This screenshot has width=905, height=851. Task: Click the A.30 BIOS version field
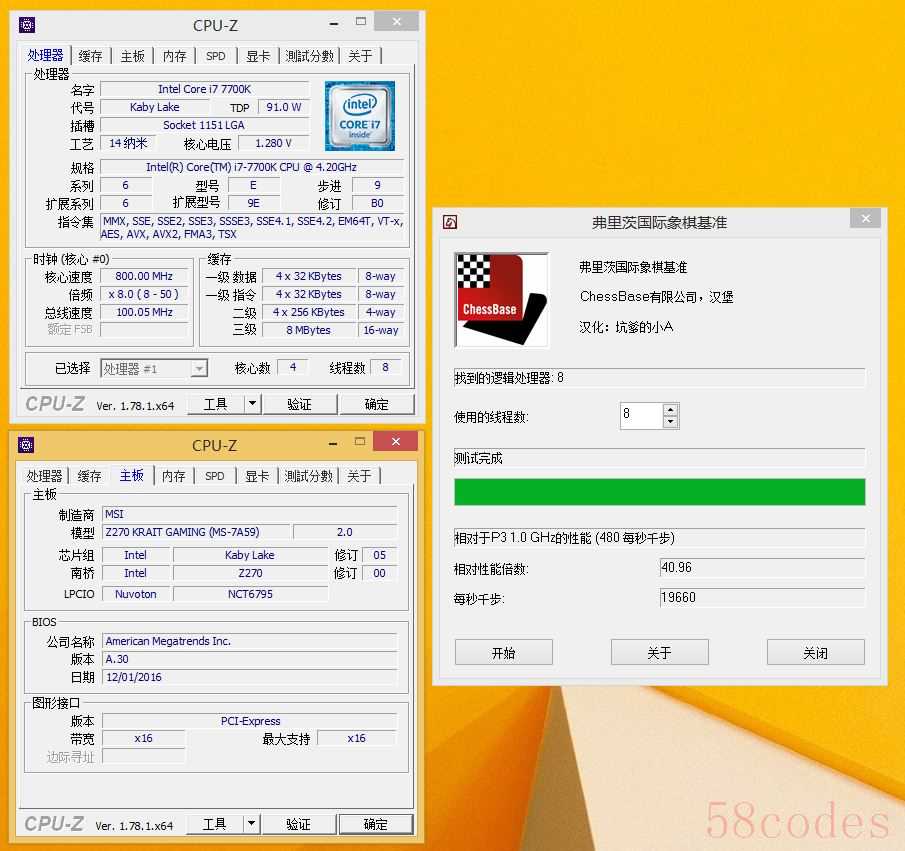tap(249, 659)
